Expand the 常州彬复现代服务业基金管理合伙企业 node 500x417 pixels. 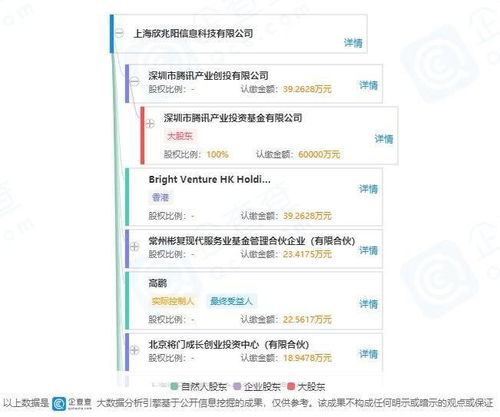click(x=135, y=247)
